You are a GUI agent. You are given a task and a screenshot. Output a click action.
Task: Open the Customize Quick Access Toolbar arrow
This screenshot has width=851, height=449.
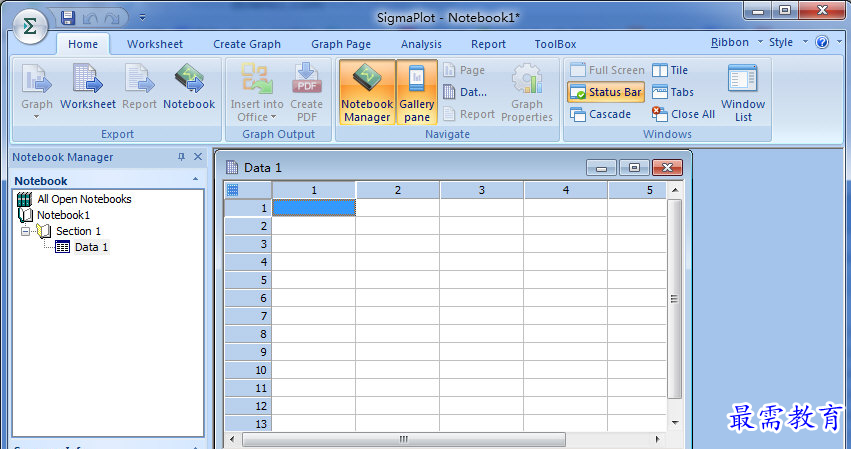(142, 18)
